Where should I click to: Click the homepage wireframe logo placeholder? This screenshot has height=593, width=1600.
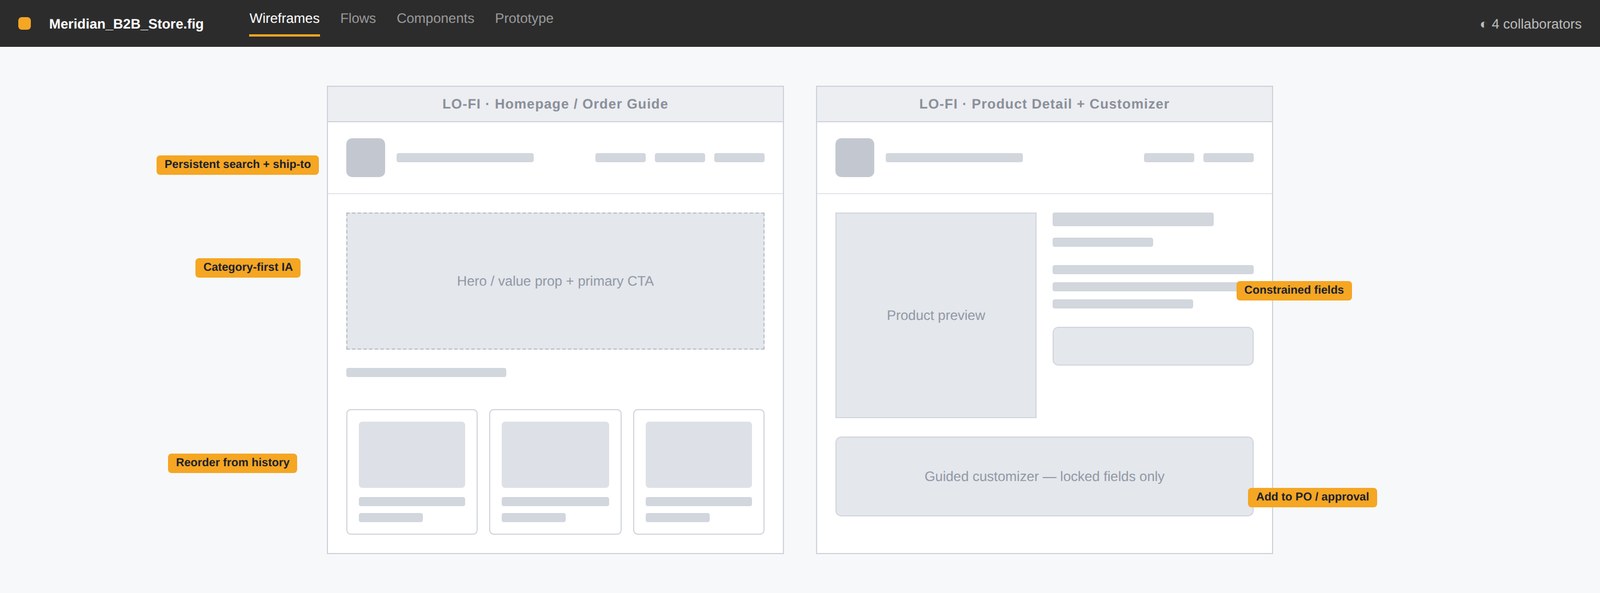pos(366,158)
